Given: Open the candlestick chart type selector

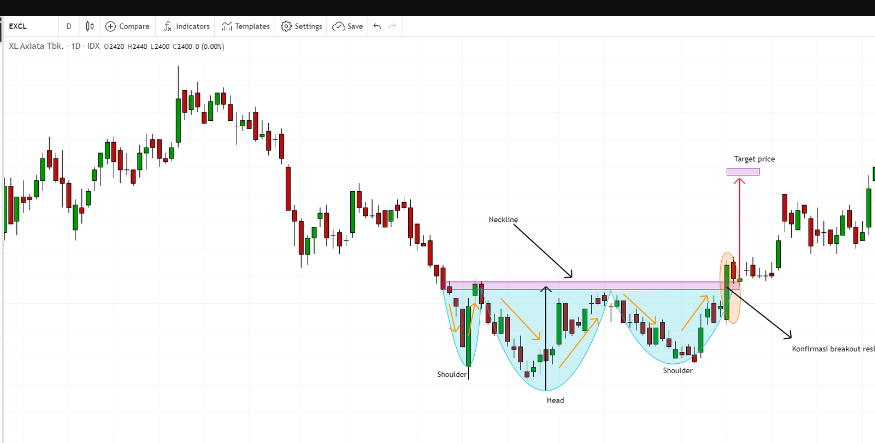Looking at the screenshot, I should pyautogui.click(x=90, y=26).
